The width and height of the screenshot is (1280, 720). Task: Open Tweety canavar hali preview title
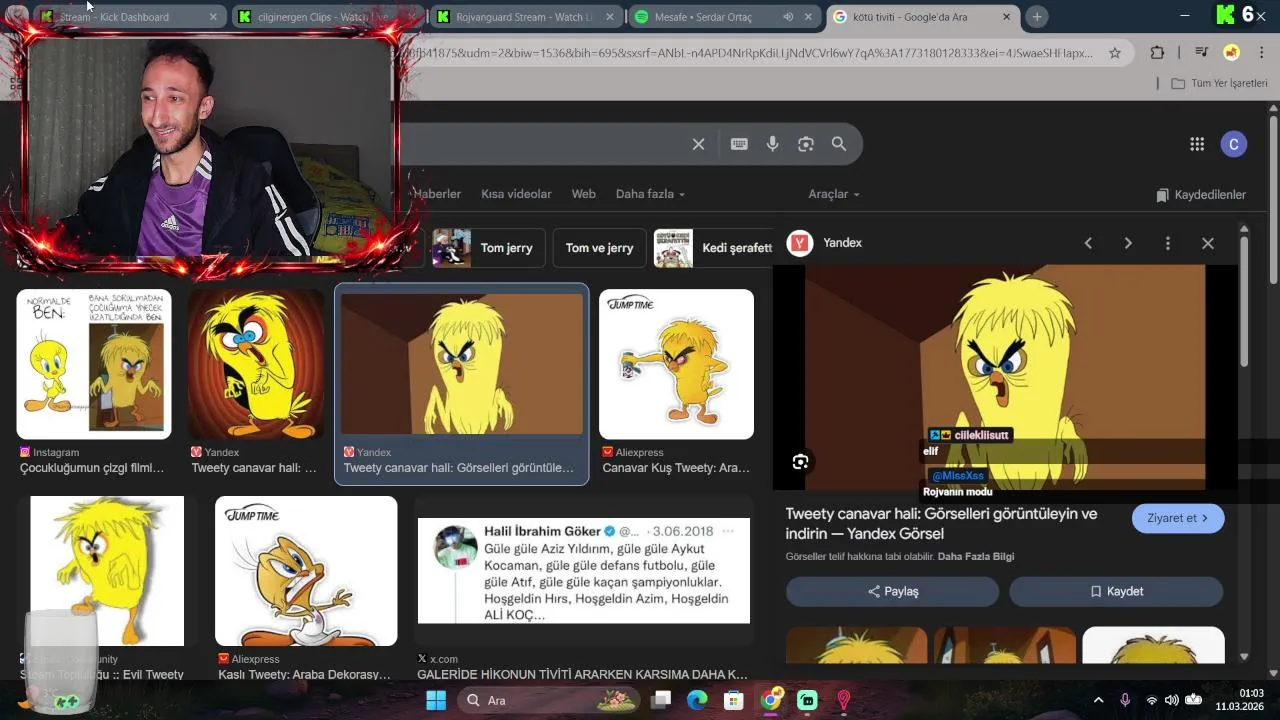(941, 523)
